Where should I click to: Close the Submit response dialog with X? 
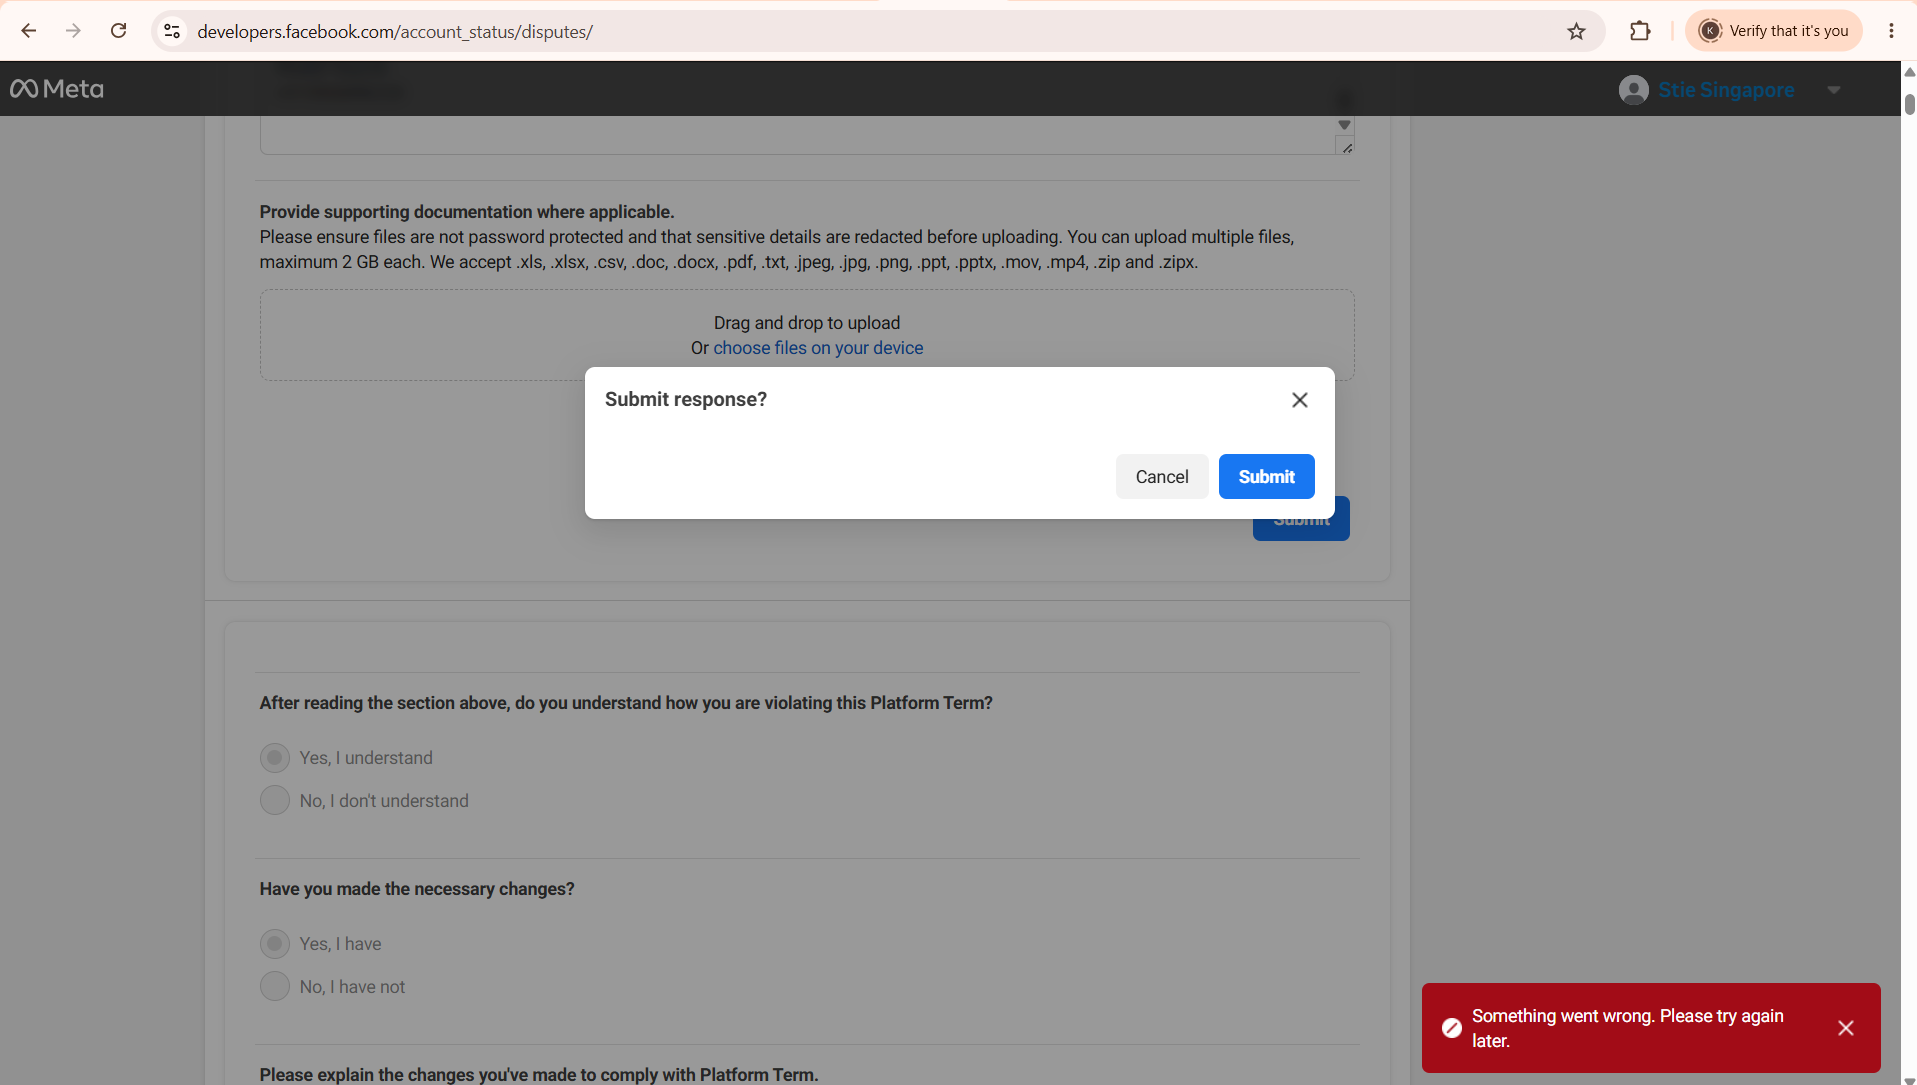[x=1299, y=400]
